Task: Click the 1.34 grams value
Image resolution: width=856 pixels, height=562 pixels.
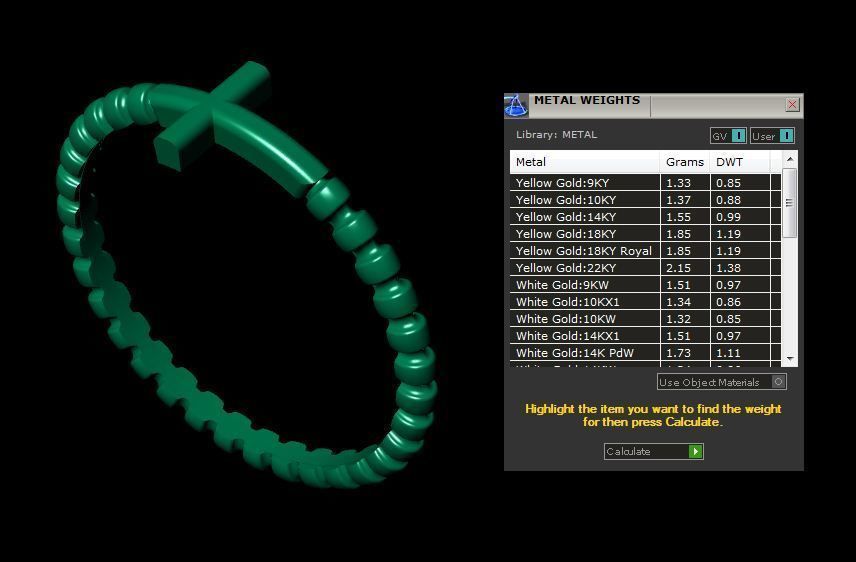Action: 679,302
